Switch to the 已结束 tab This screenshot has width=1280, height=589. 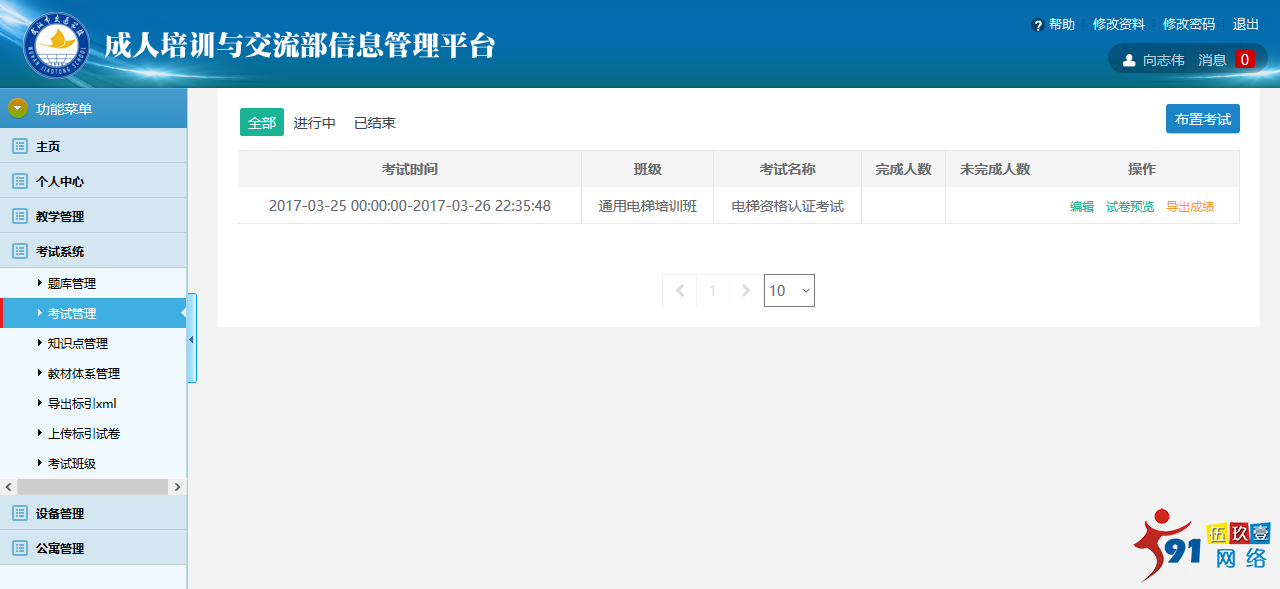[x=375, y=122]
